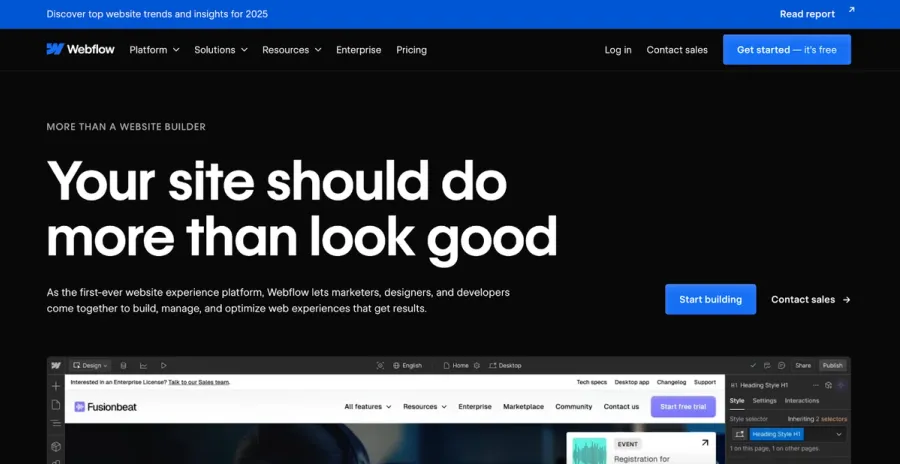The height and width of the screenshot is (464, 900).
Task: Click the selector state icon beside Heading Style H1
Action: [739, 434]
